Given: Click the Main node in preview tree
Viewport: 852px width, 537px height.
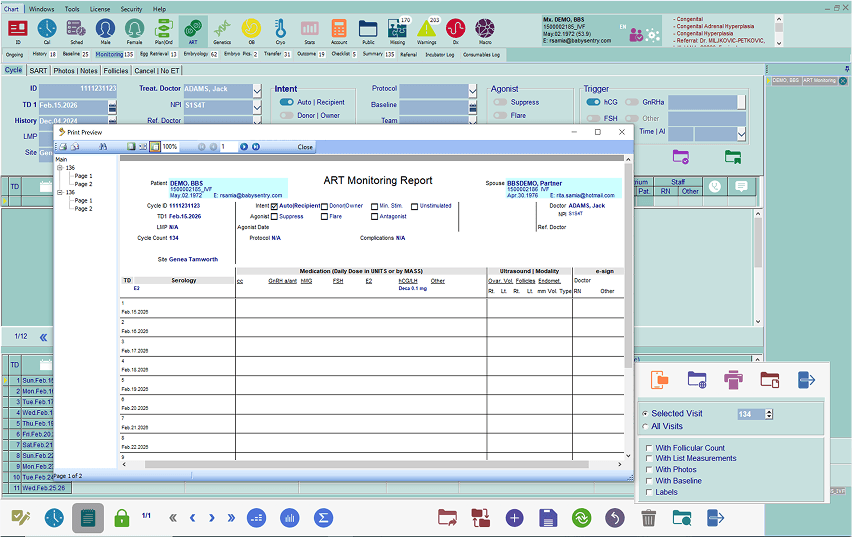Looking at the screenshot, I should click(61, 160).
